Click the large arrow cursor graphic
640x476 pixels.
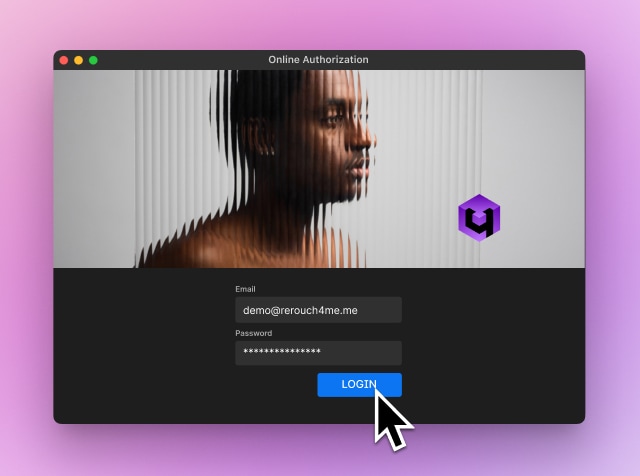(x=392, y=420)
